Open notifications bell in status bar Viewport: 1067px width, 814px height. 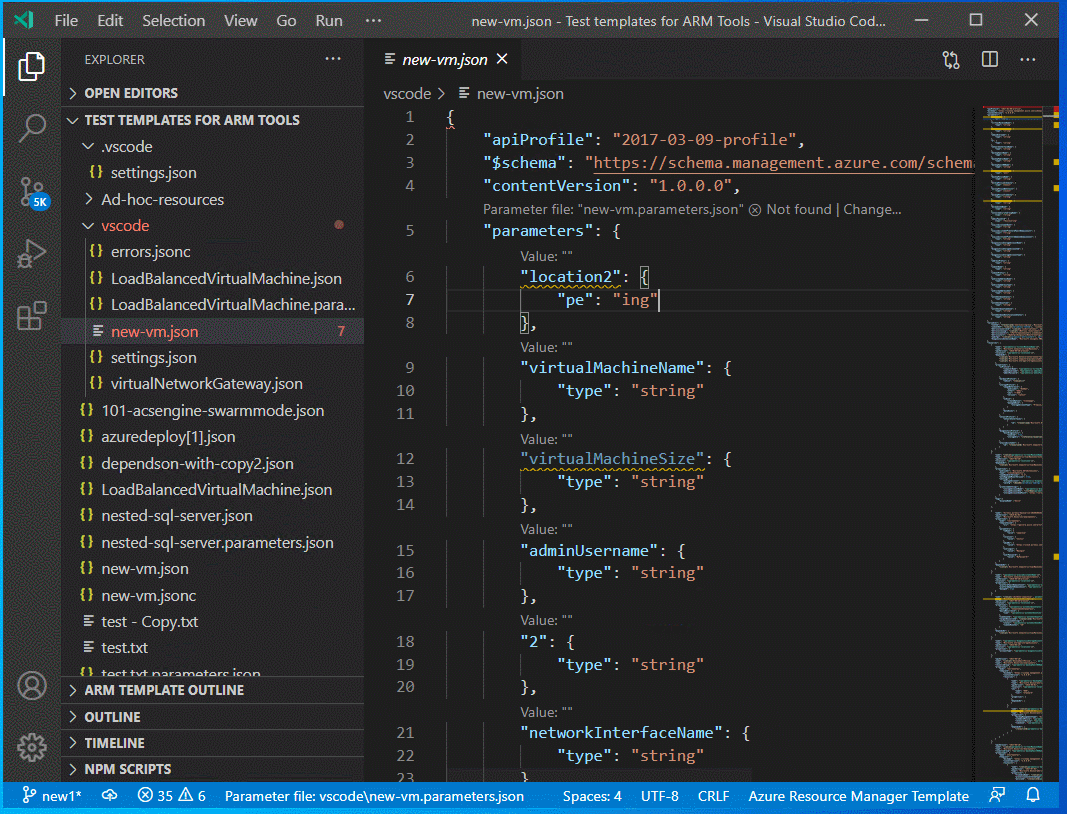coord(1033,796)
